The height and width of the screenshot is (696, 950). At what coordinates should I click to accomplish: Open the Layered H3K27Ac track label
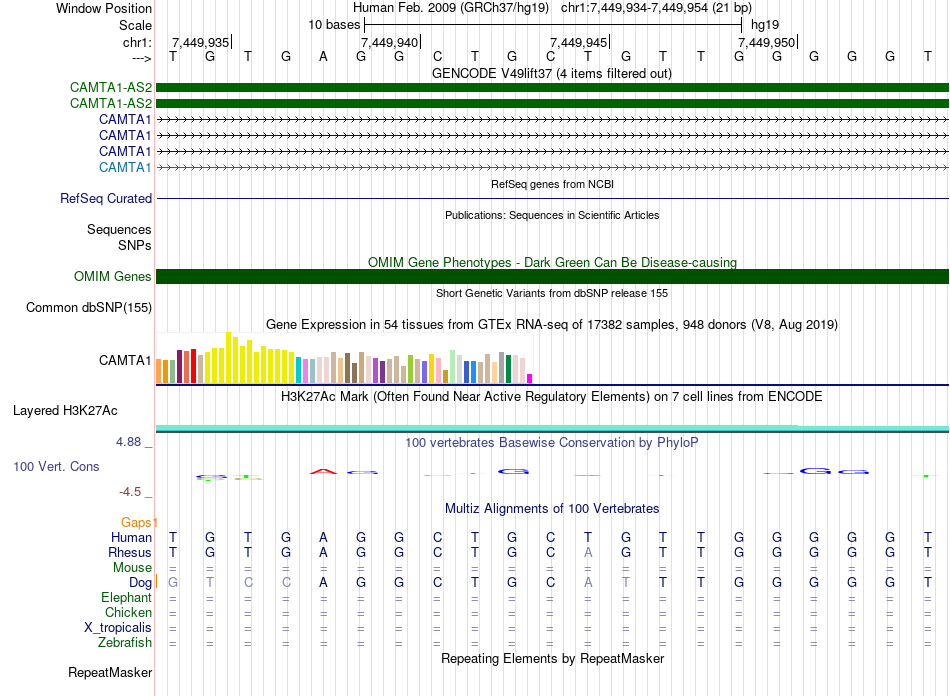pos(65,411)
